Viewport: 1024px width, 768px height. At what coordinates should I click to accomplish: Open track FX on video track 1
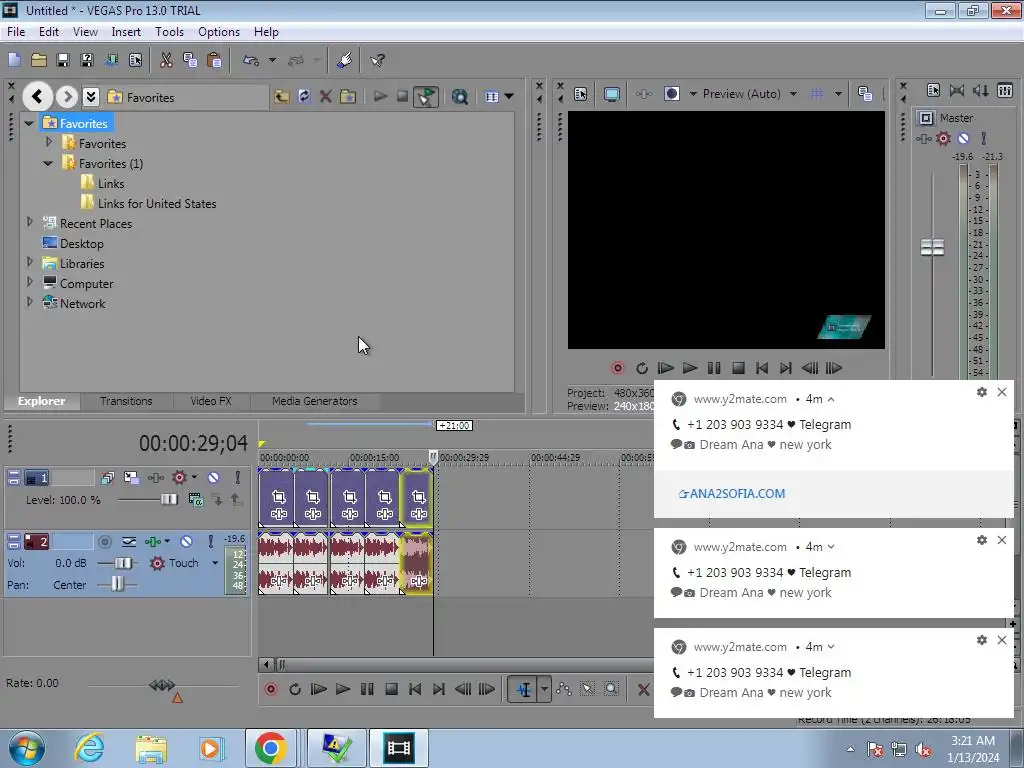click(155, 478)
